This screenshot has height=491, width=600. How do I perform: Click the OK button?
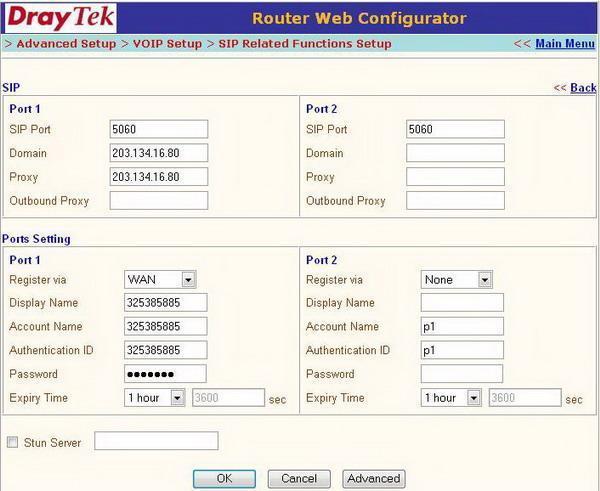[x=224, y=479]
